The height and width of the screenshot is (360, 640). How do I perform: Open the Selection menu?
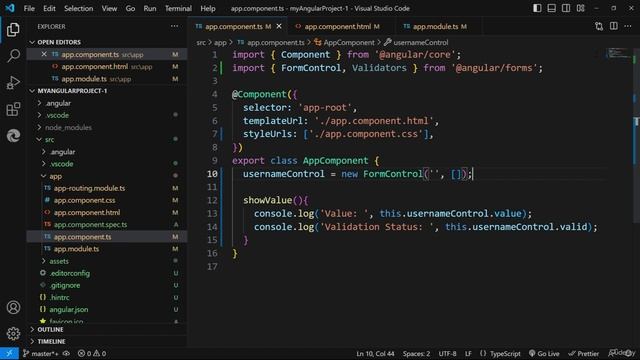[78, 8]
